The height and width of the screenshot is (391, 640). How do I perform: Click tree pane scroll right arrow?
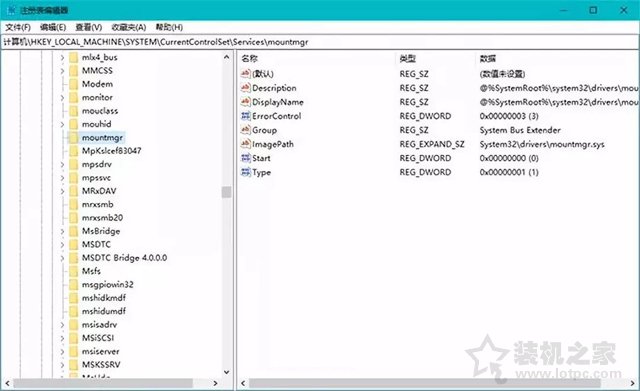(215, 383)
